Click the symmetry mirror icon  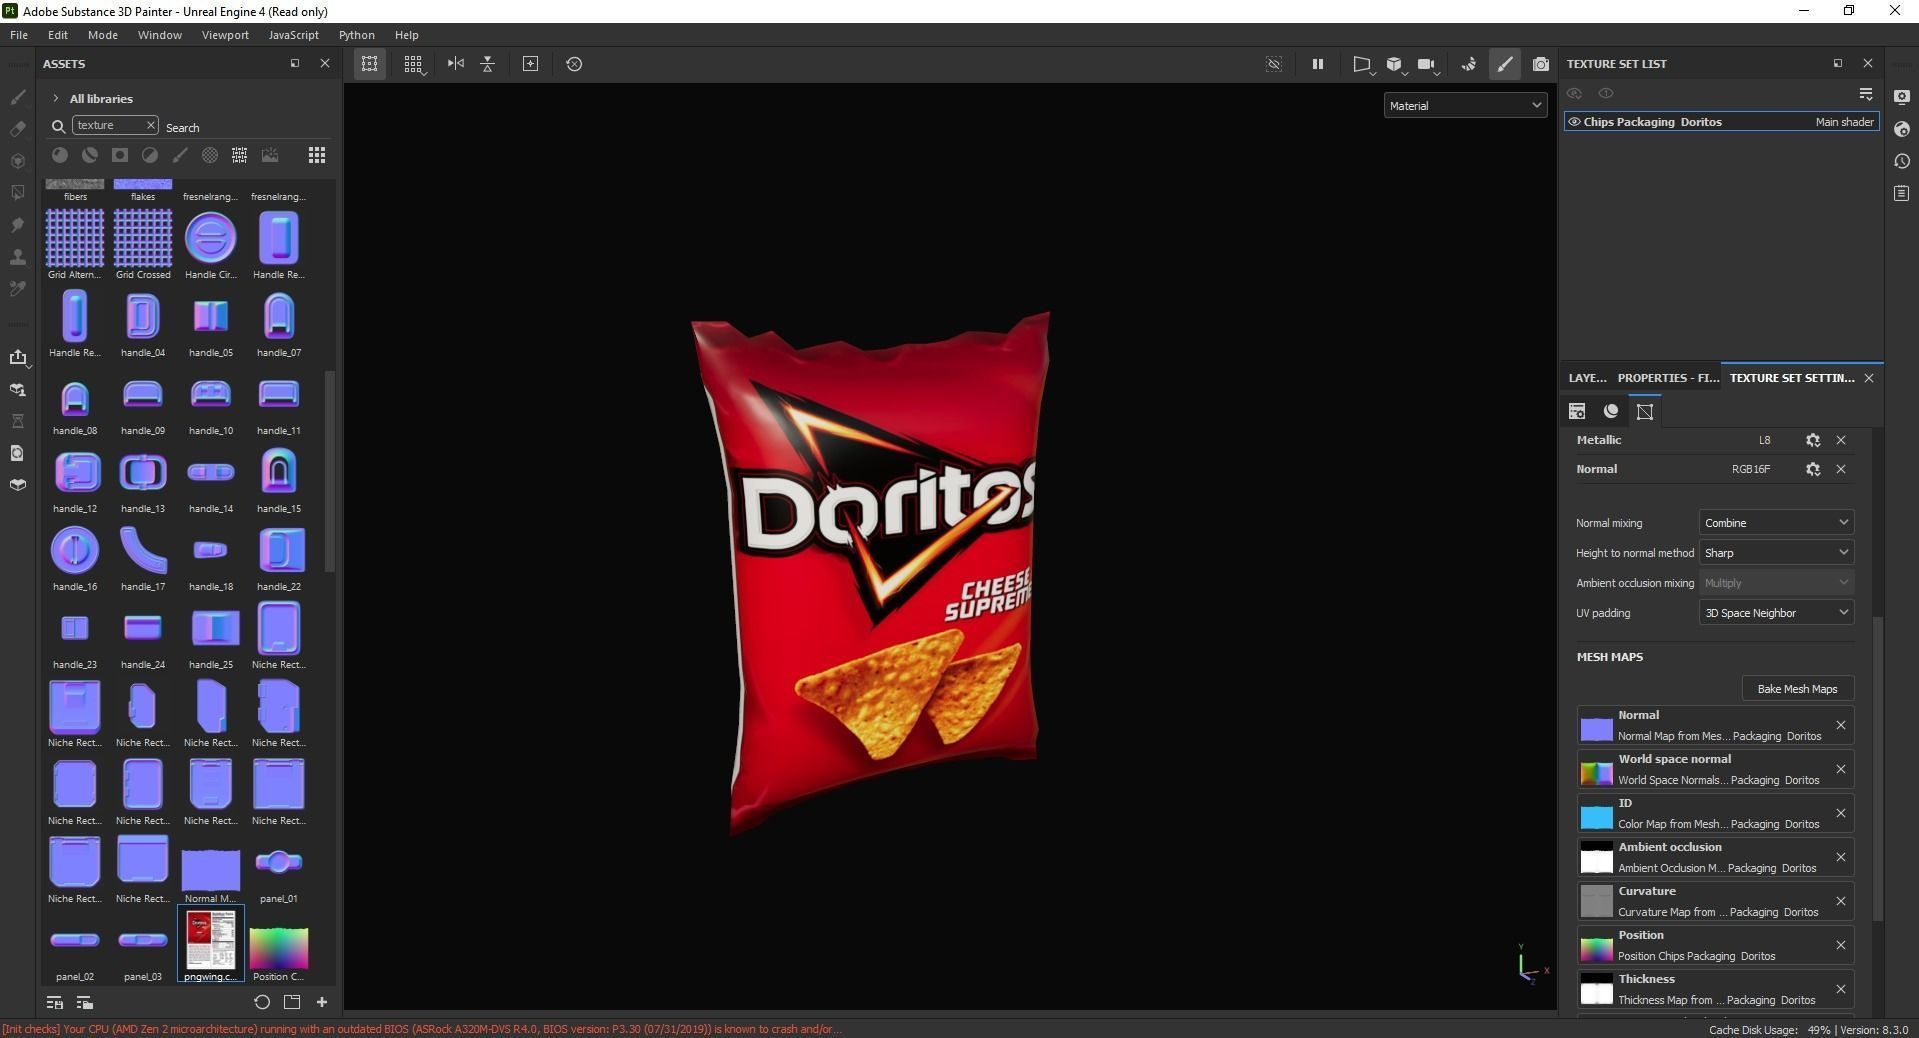click(x=456, y=64)
